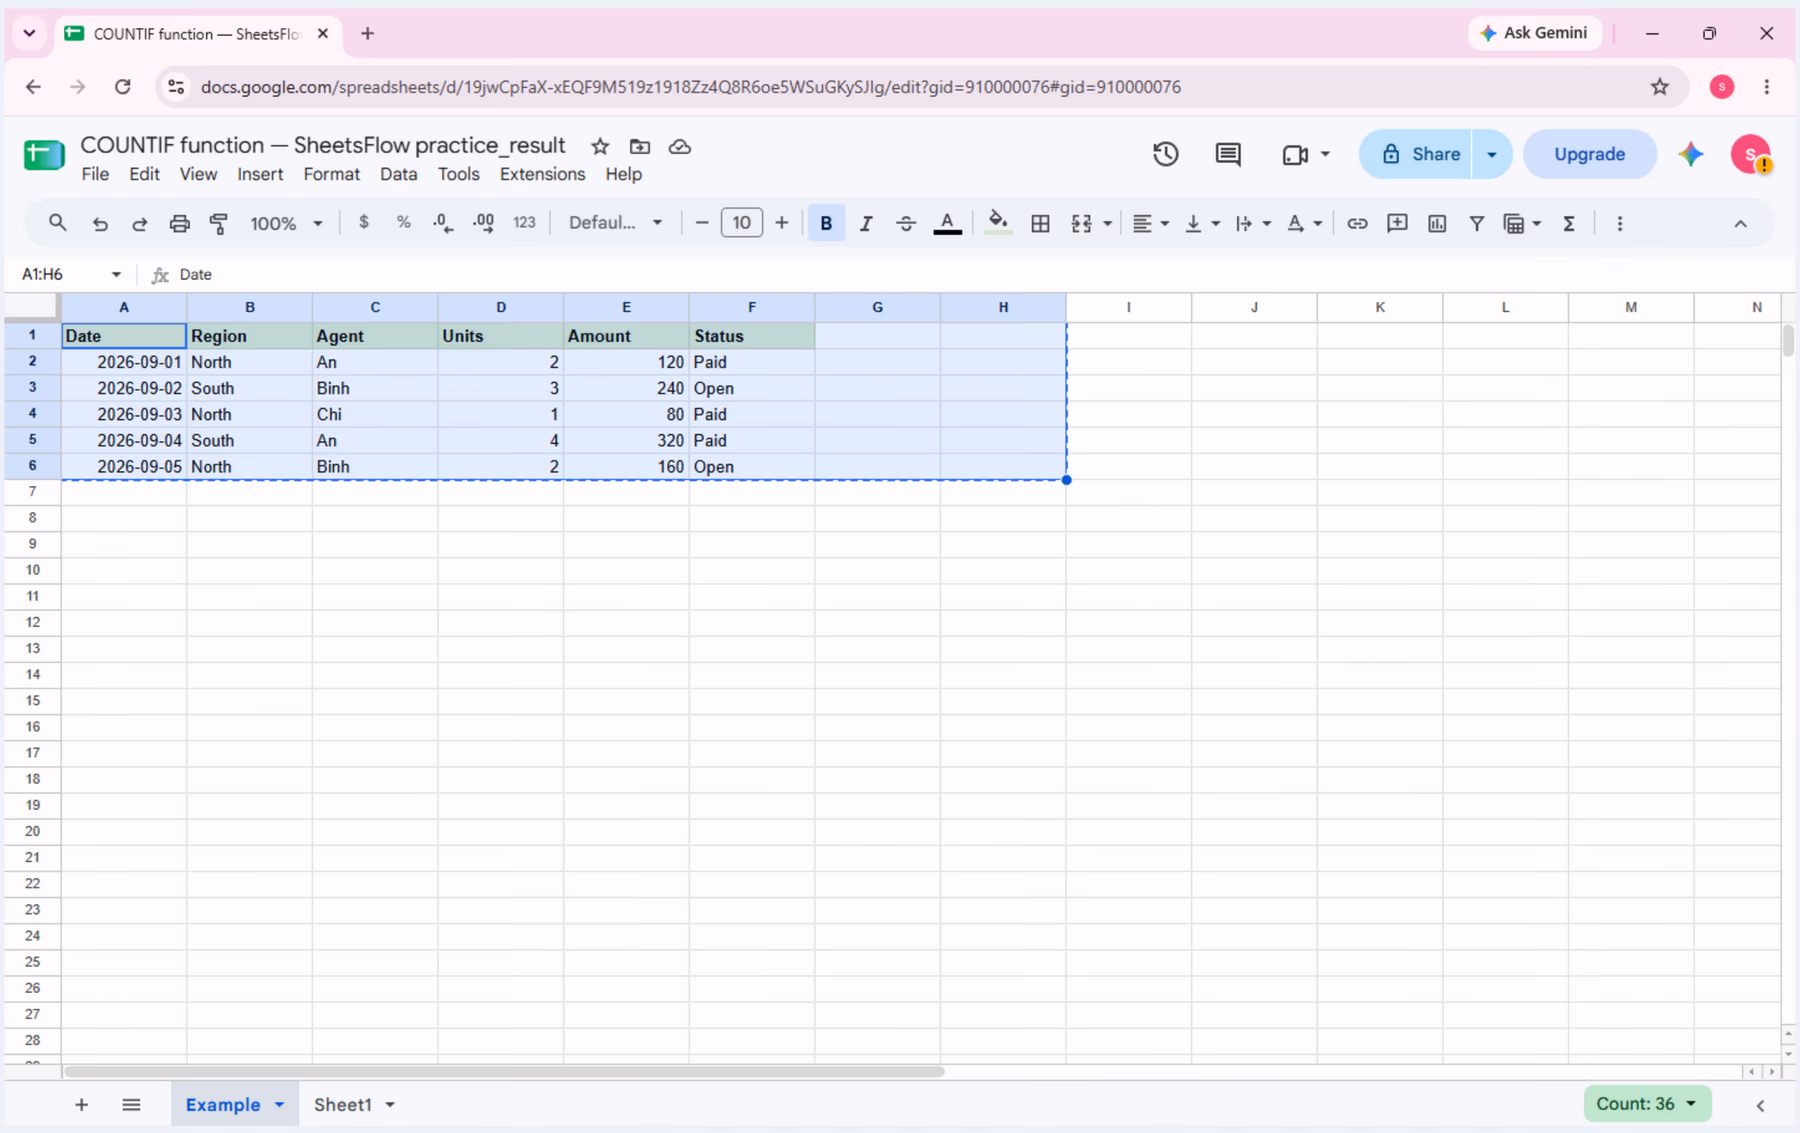Open the Share options dropdown arrow
1800x1133 pixels.
click(x=1492, y=154)
